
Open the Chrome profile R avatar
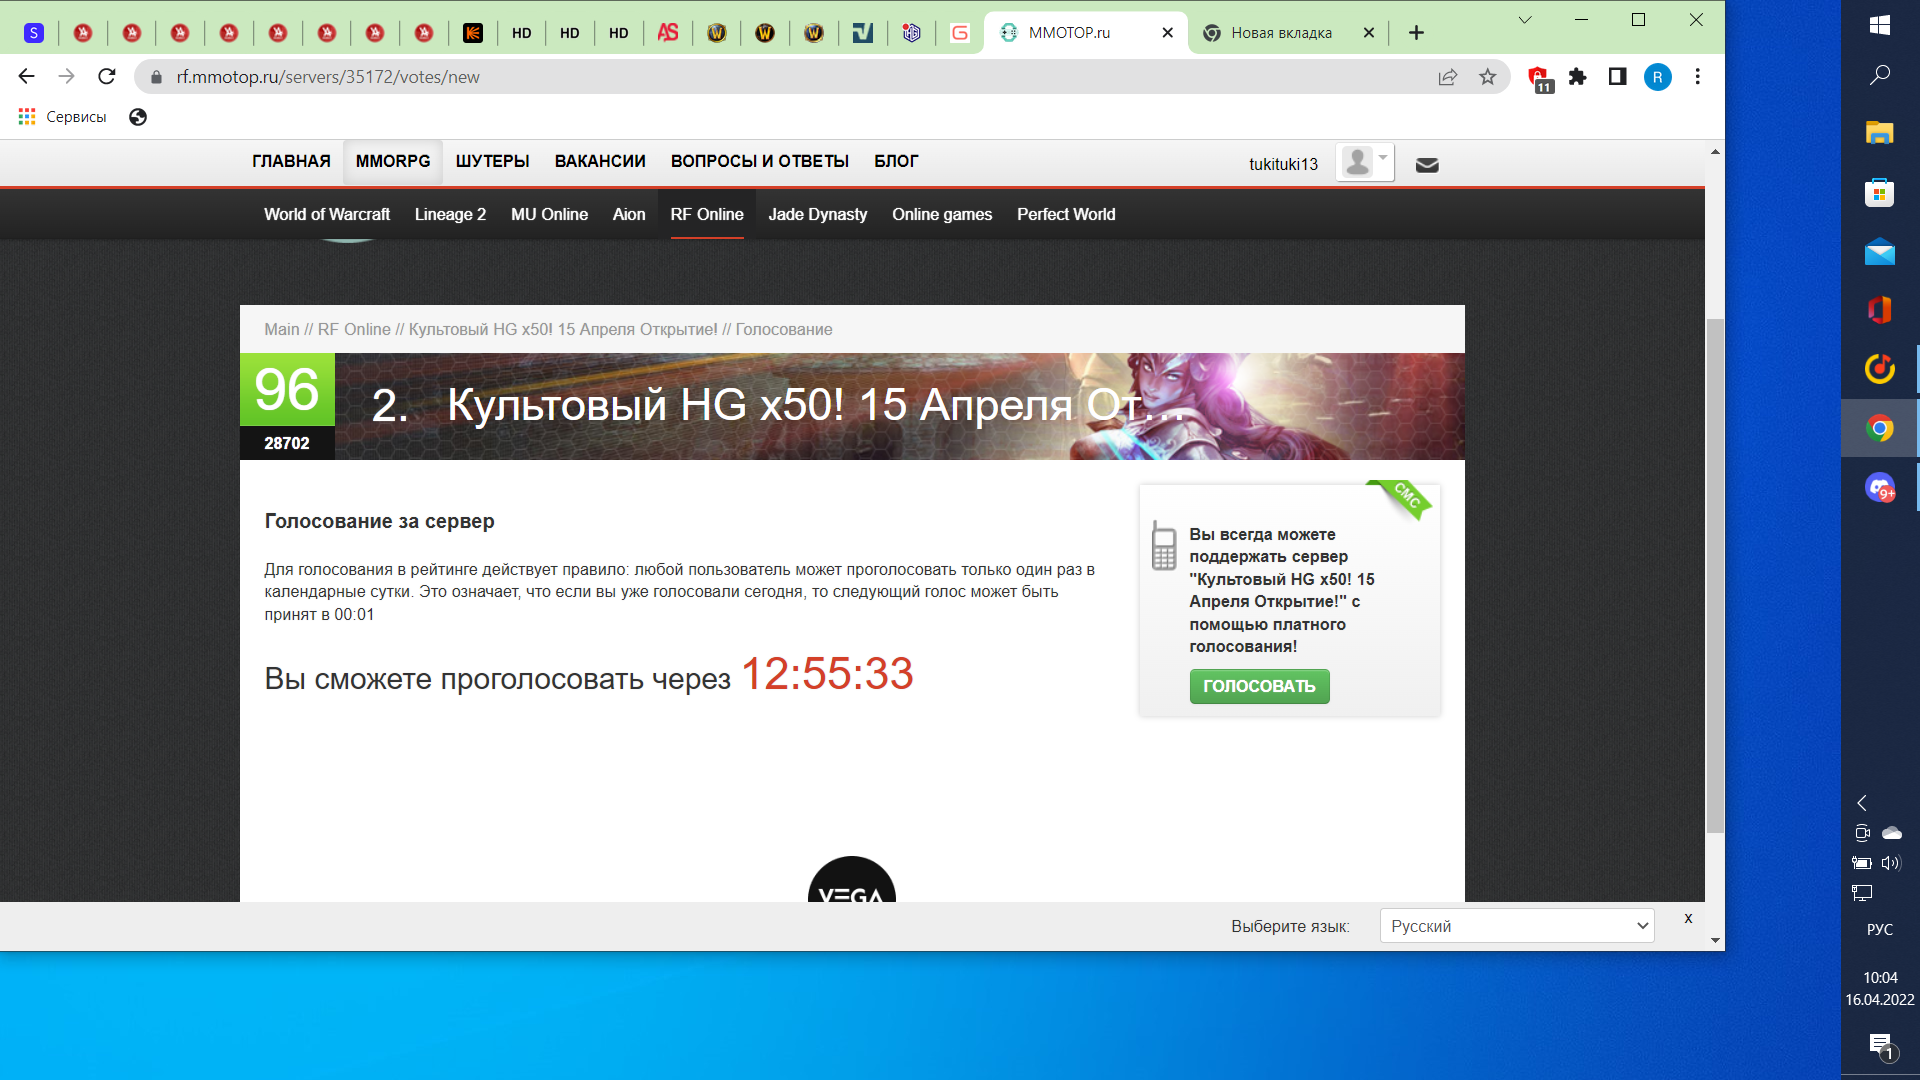[x=1657, y=77]
